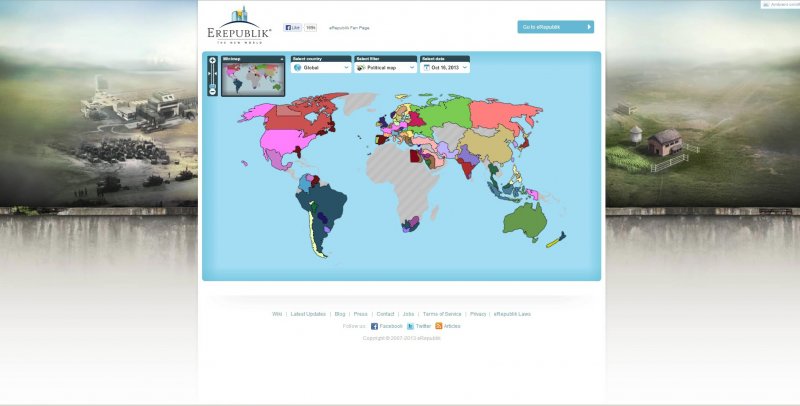Click the Go to eRepublik button

point(555,27)
